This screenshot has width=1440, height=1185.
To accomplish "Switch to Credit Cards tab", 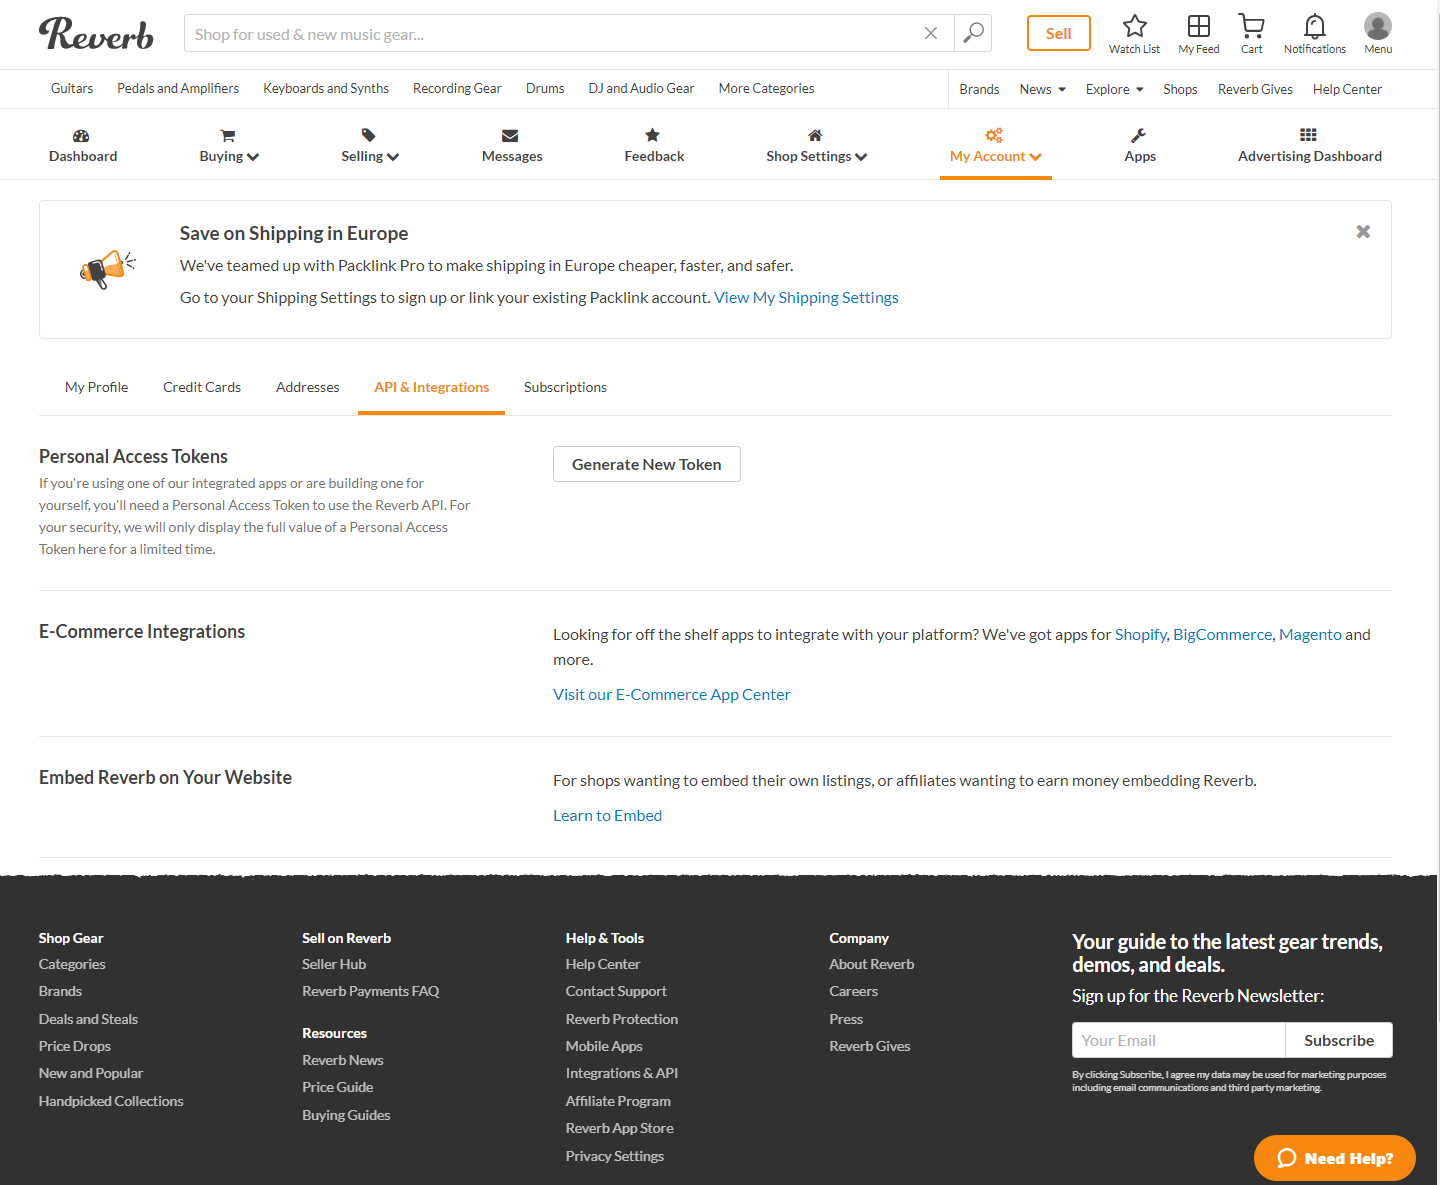I will pos(202,387).
